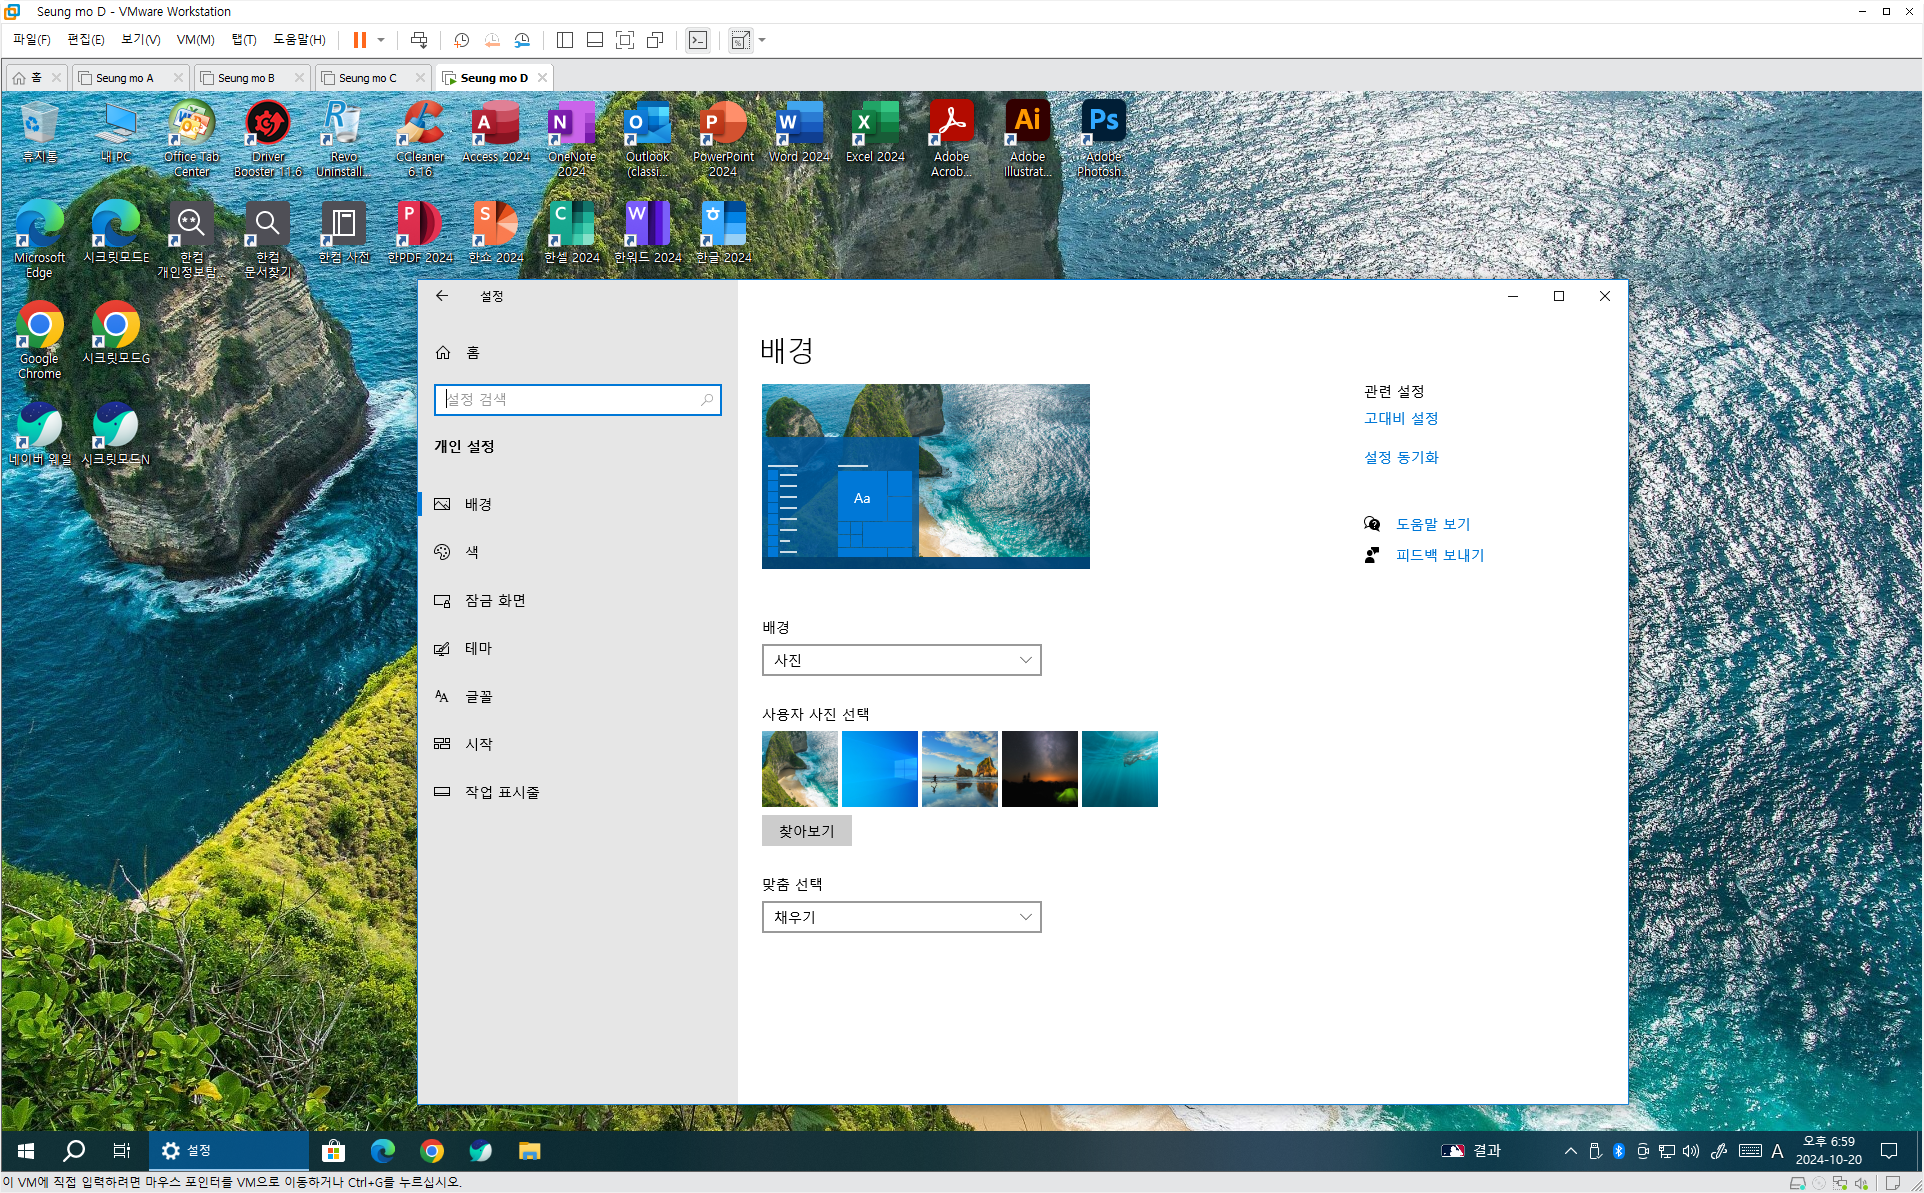Click VMware full screen mode icon
This screenshot has width=1924, height=1193.
pos(625,40)
